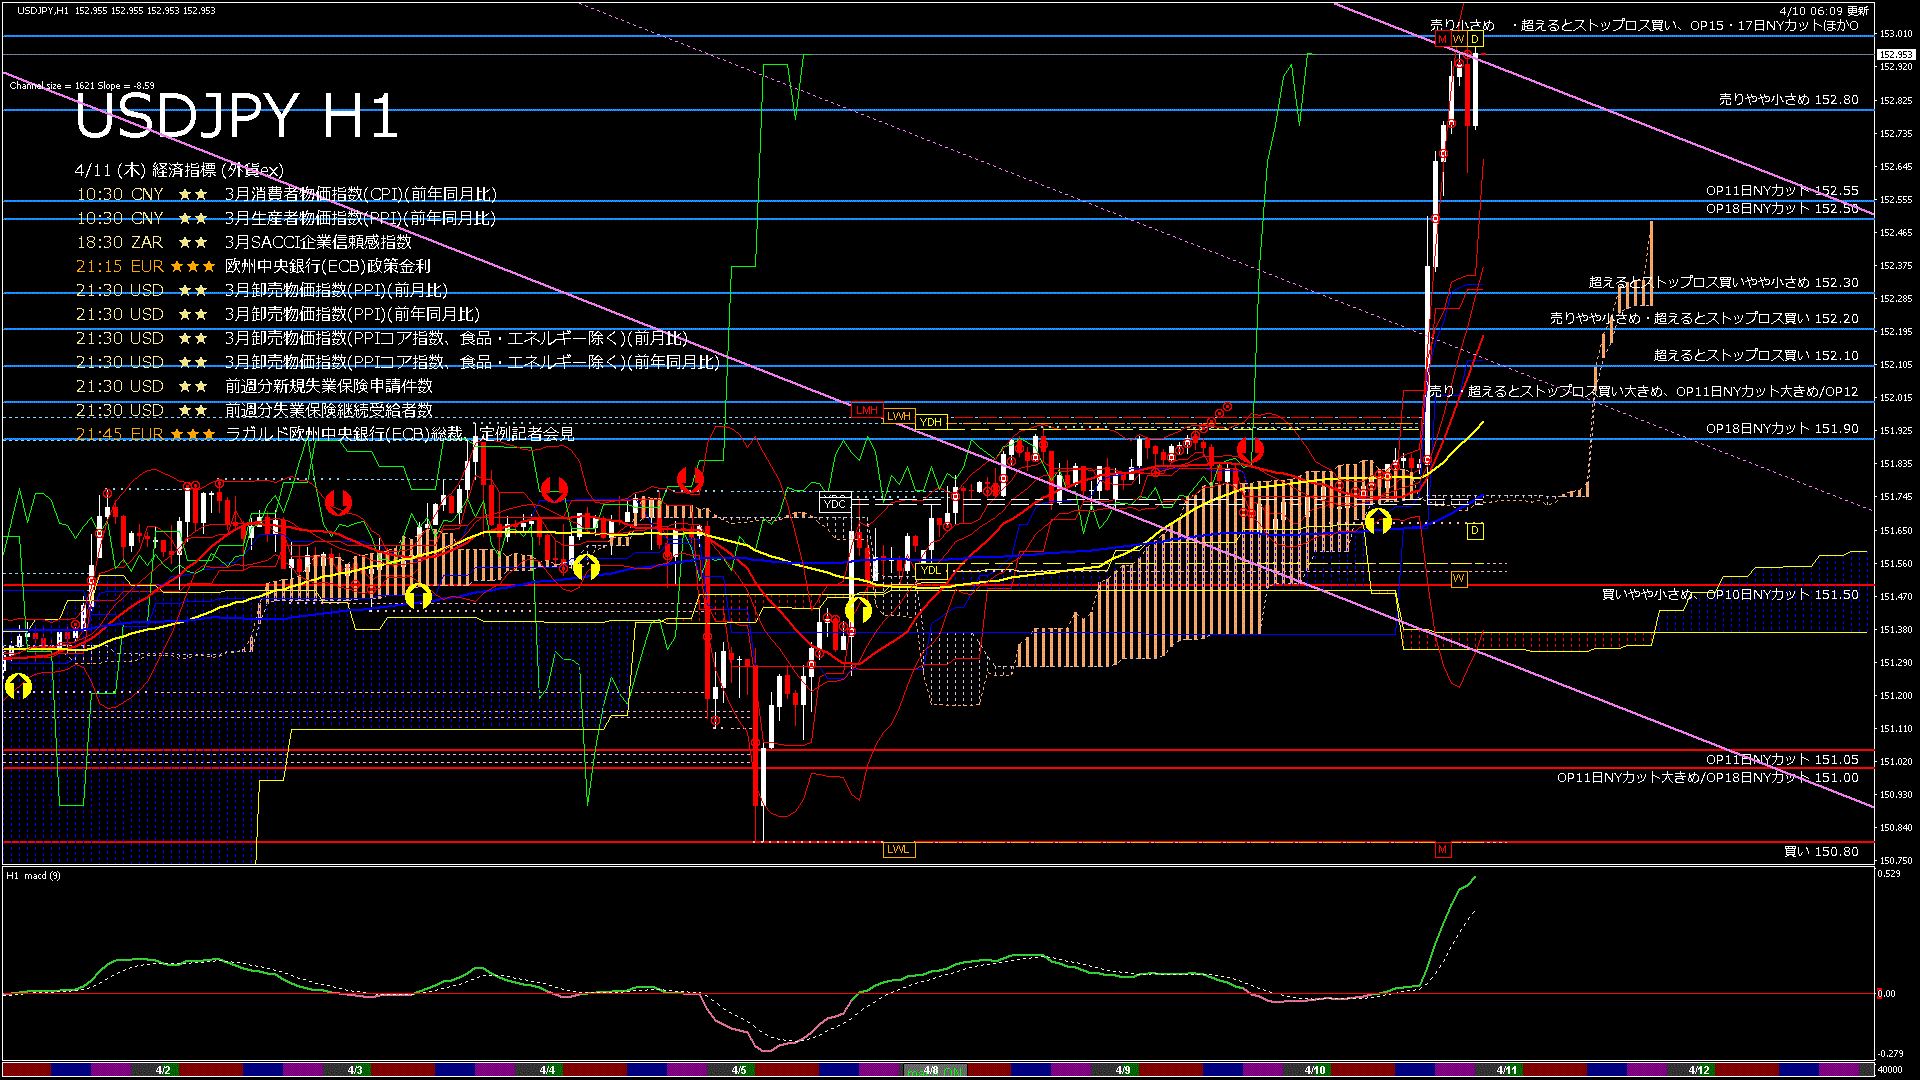Select the white YDC level label
The height and width of the screenshot is (1080, 1920).
tap(834, 504)
